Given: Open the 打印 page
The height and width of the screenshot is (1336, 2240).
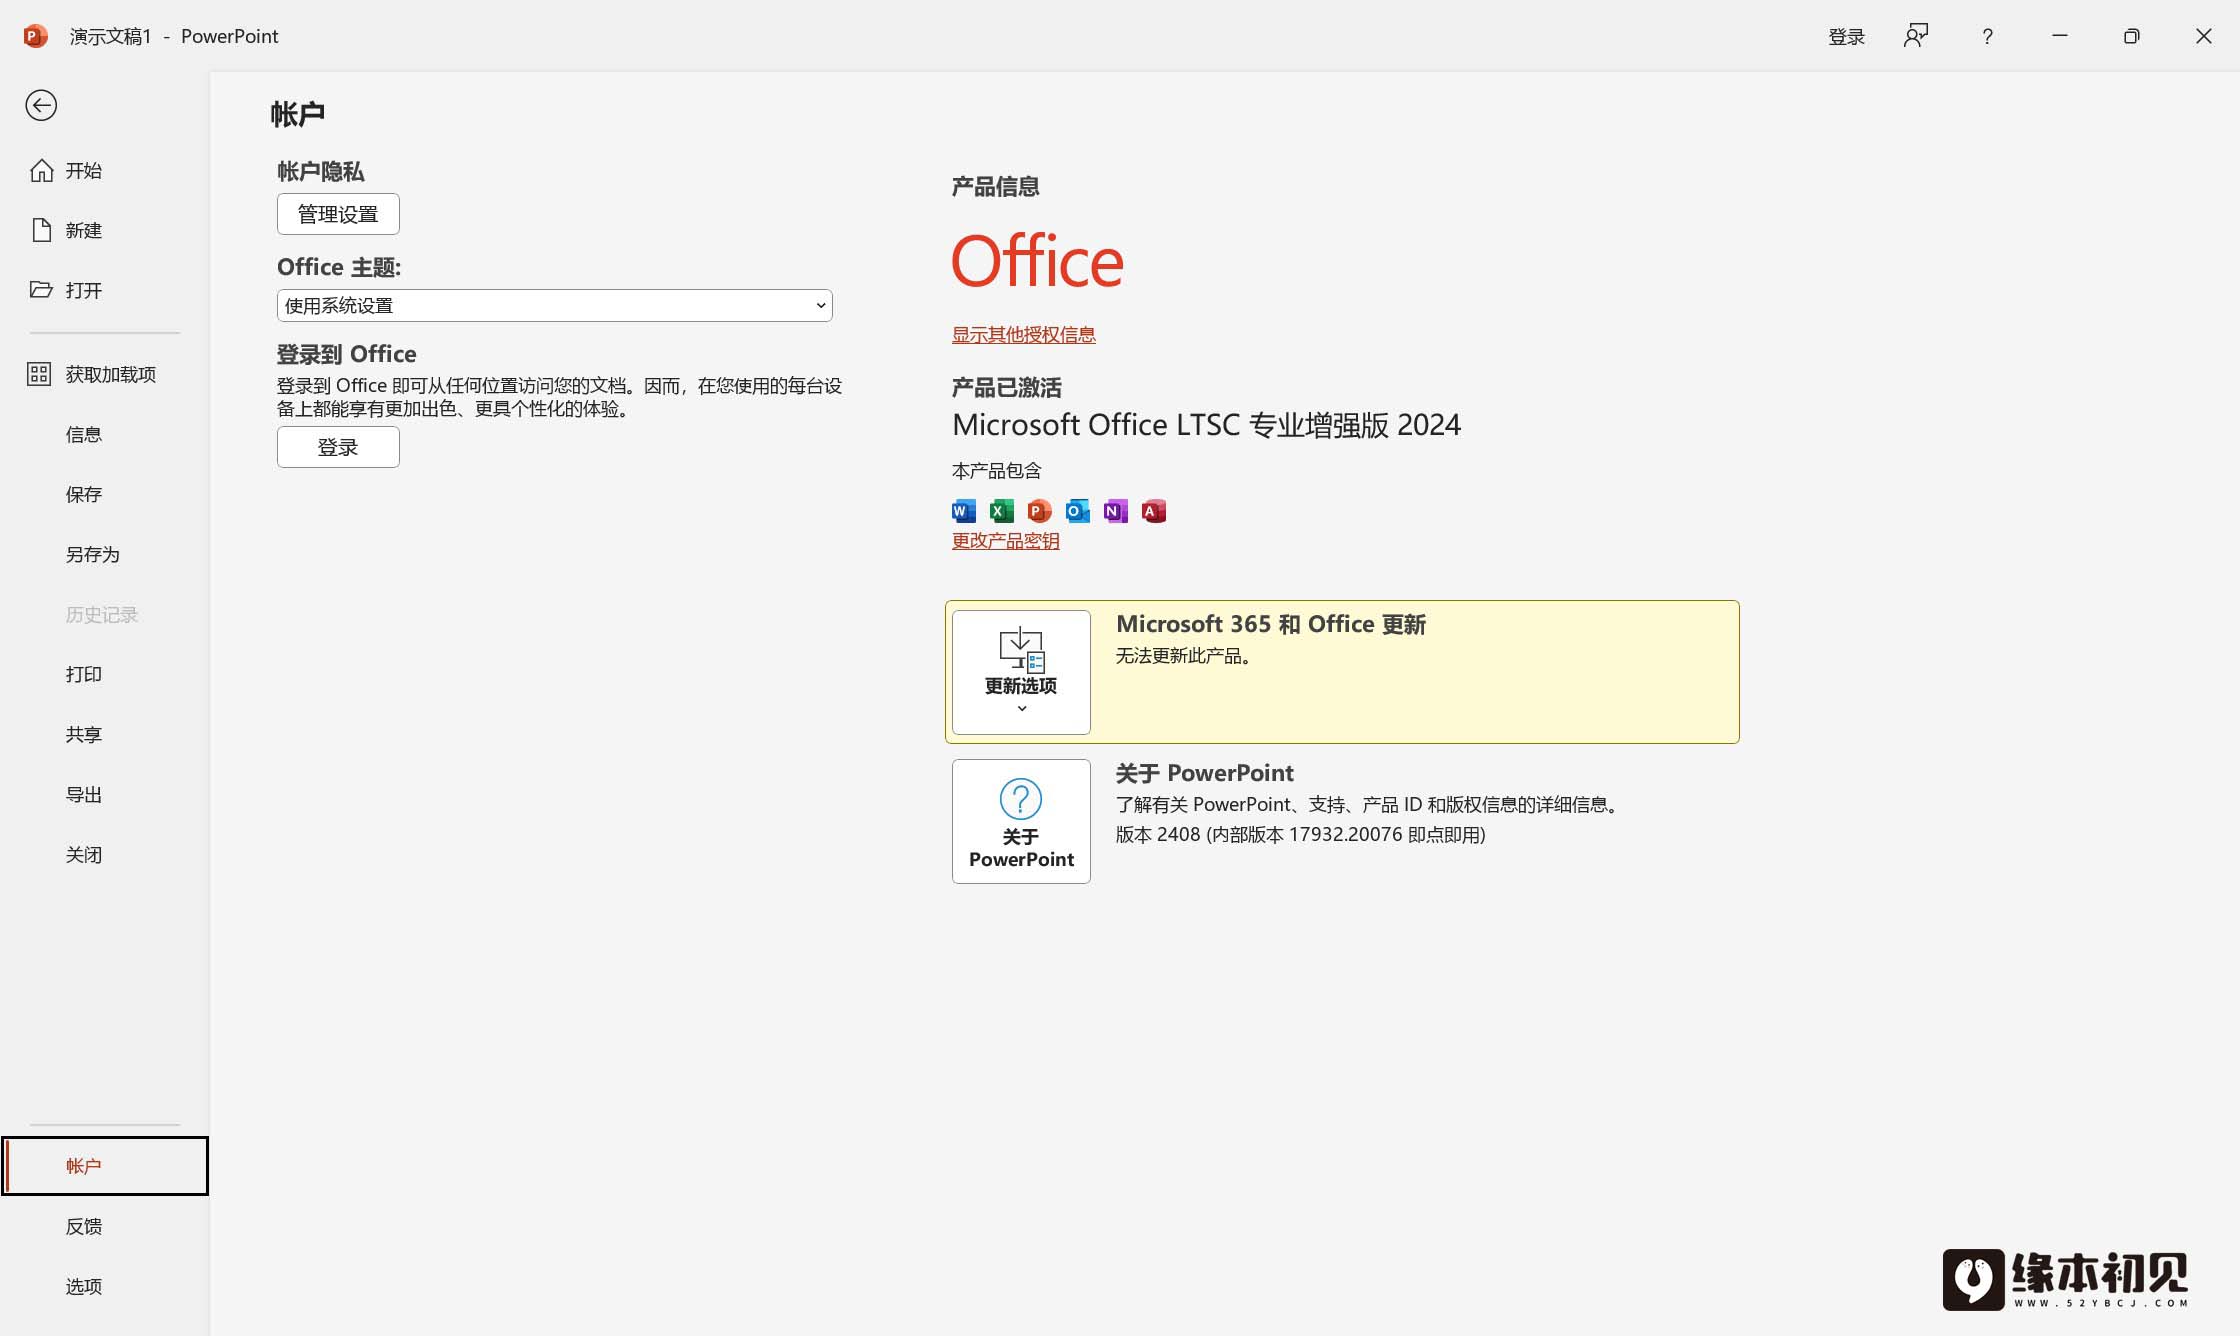Looking at the screenshot, I should (104, 674).
